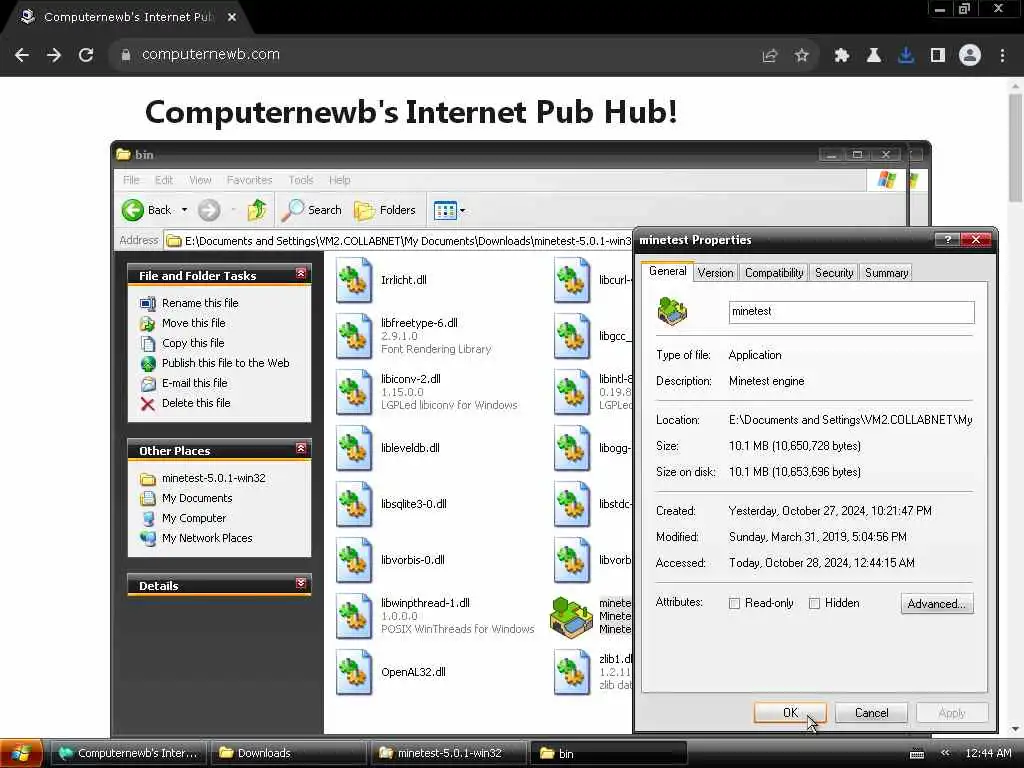Screen dimensions: 1024x768
Task: Open My Computer in Other Places
Action: click(194, 518)
